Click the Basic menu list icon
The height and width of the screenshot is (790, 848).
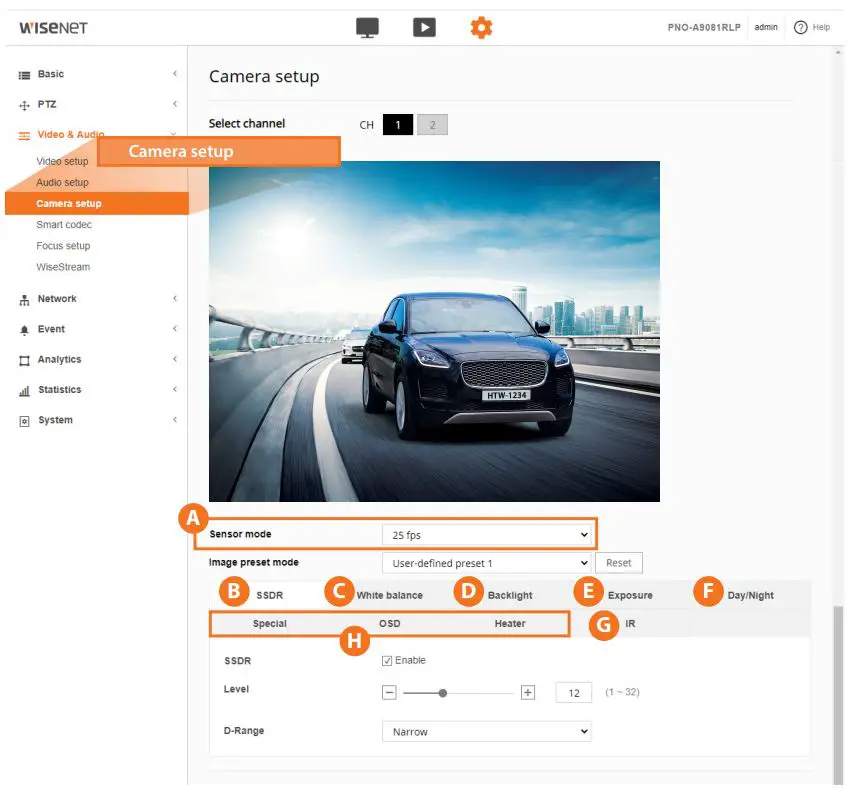point(24,75)
